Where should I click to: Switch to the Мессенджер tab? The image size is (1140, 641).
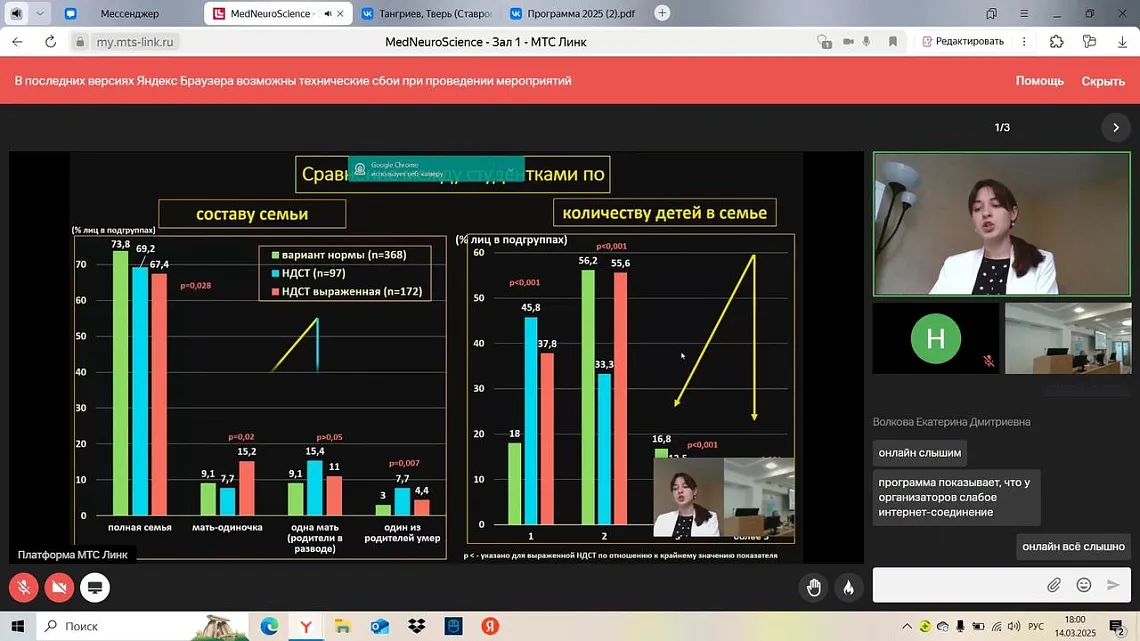click(x=129, y=13)
